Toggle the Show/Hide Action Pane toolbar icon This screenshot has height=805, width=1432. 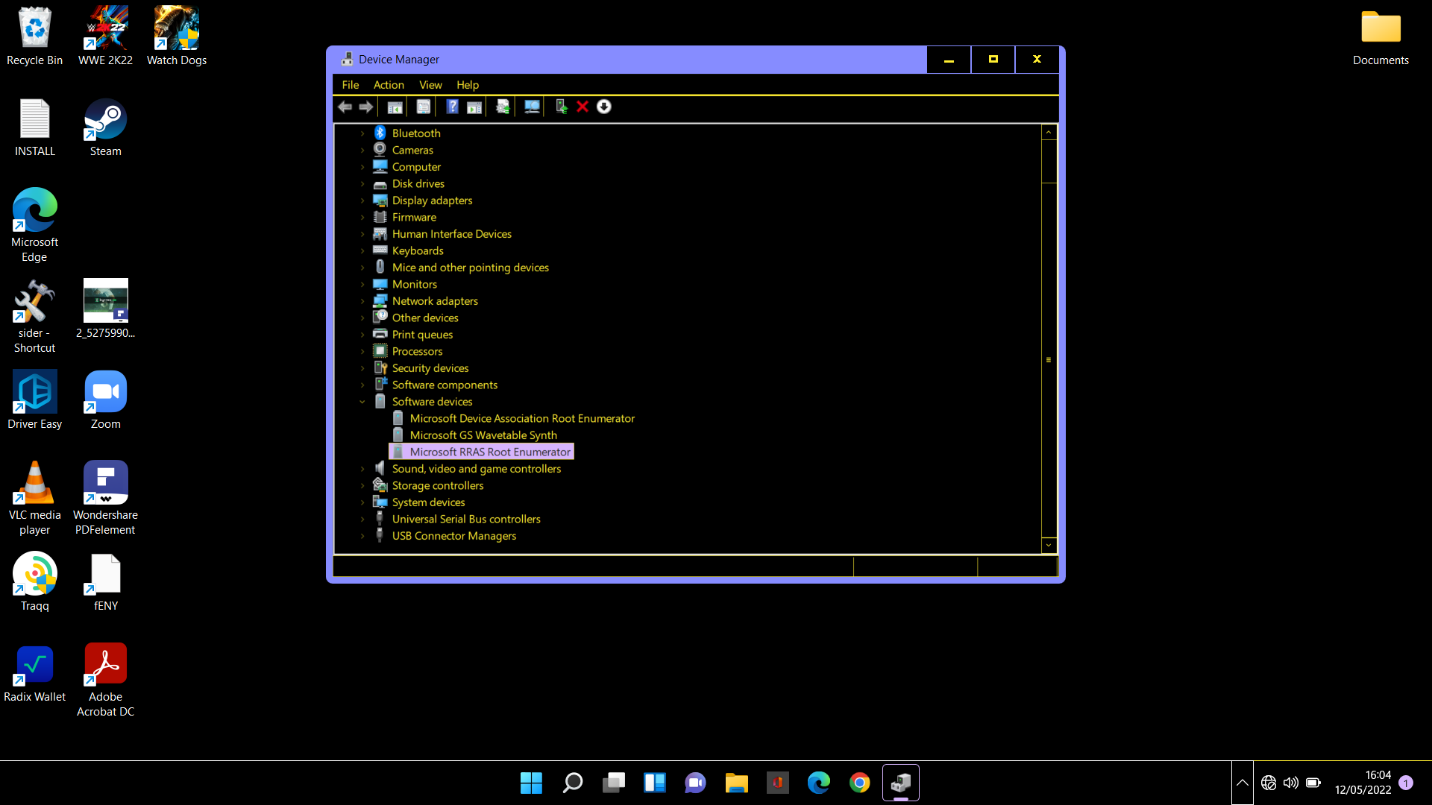tap(474, 107)
